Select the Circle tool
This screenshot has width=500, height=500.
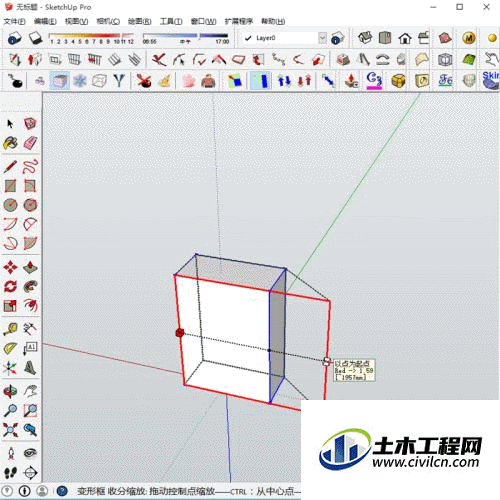[x=10, y=205]
